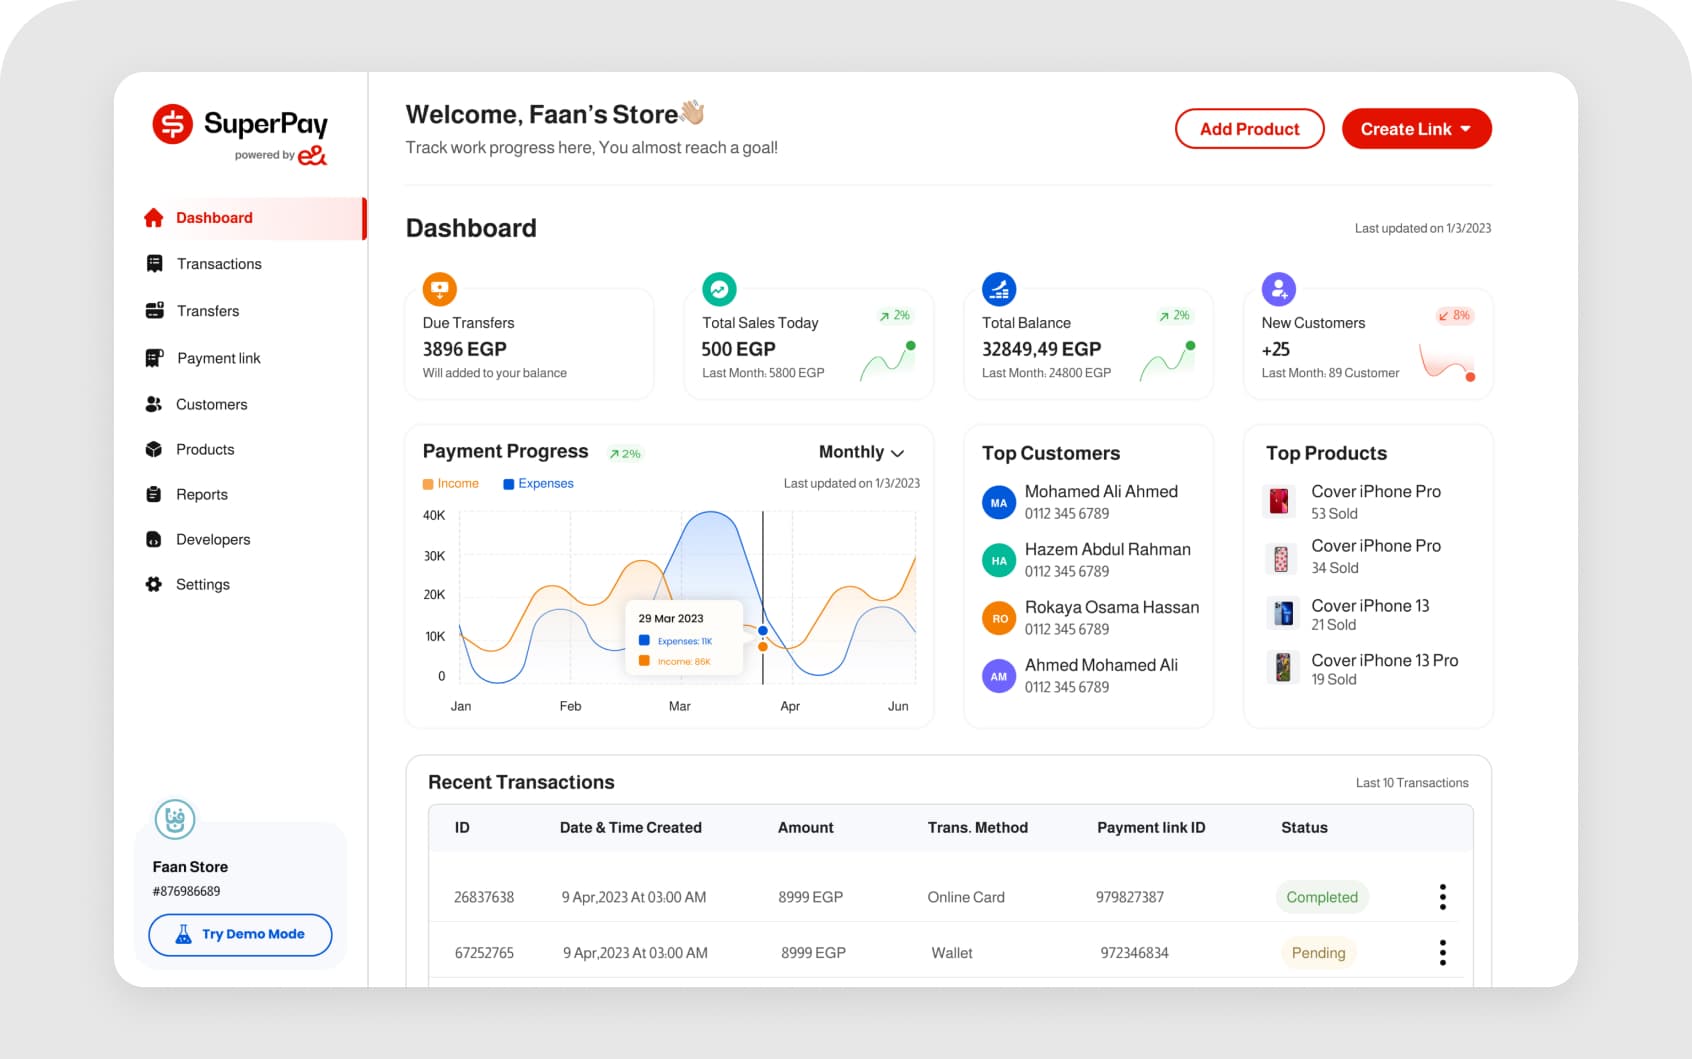
Task: Click Online Card method in first transaction
Action: tap(966, 897)
